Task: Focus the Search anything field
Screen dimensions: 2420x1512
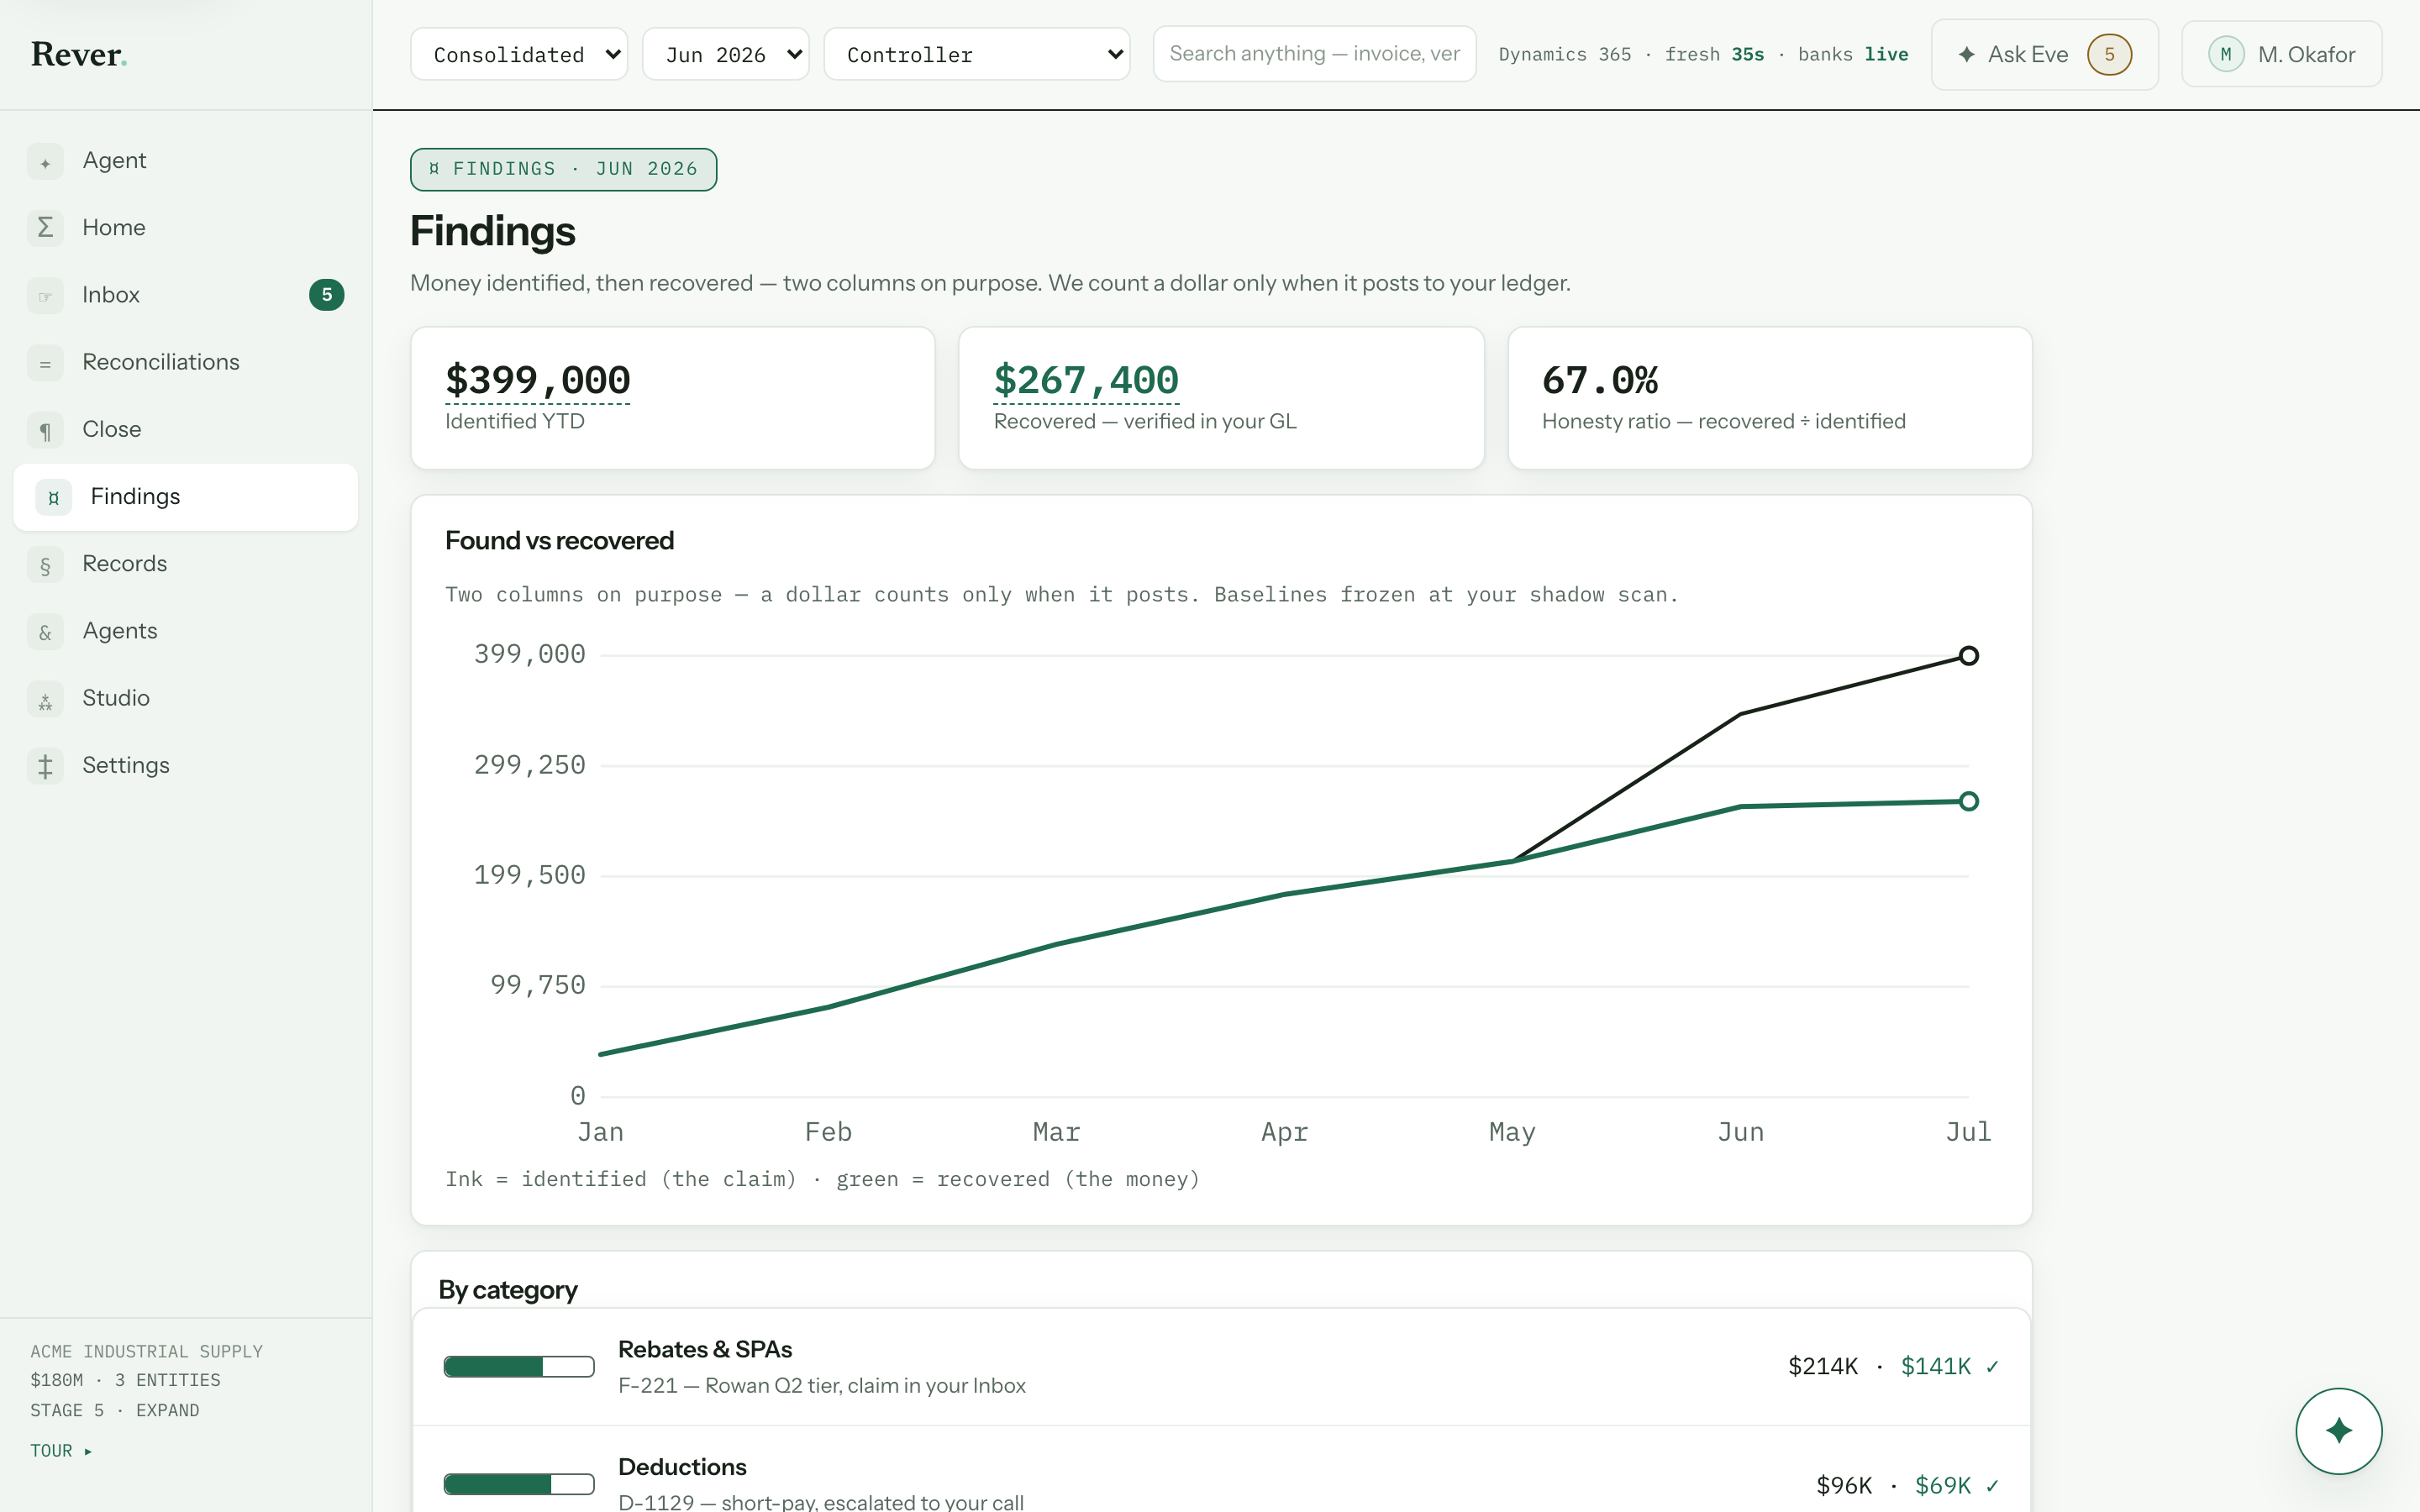Action: coord(1314,54)
